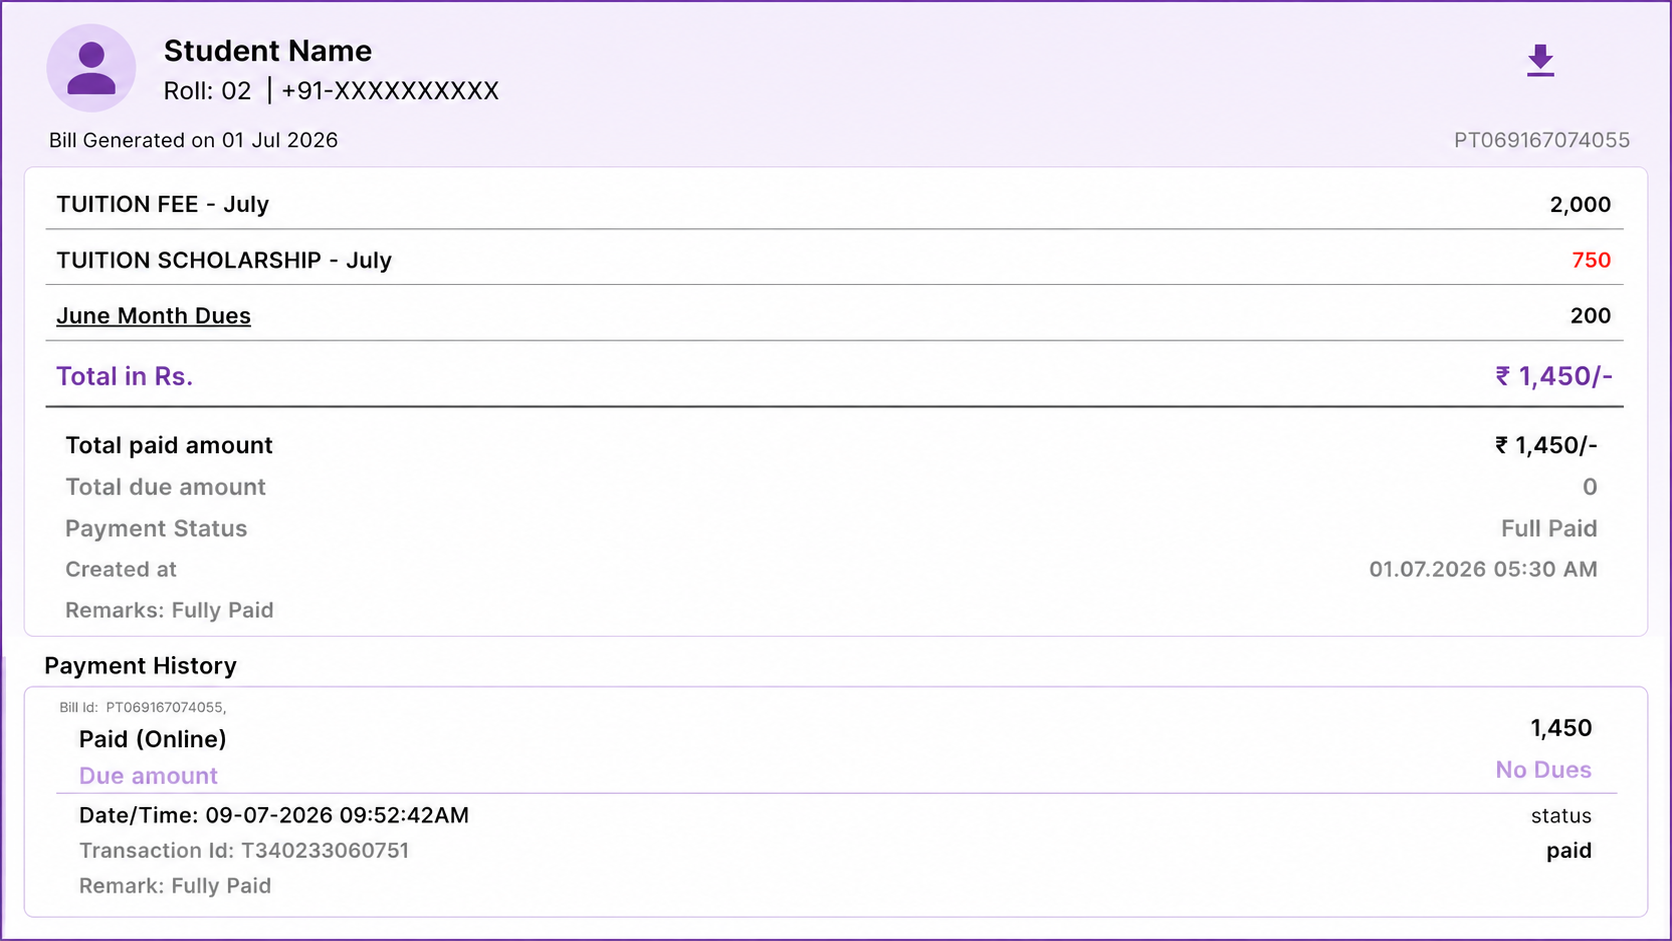Select the red 750 scholarship amount
The image size is (1672, 941).
click(x=1591, y=260)
